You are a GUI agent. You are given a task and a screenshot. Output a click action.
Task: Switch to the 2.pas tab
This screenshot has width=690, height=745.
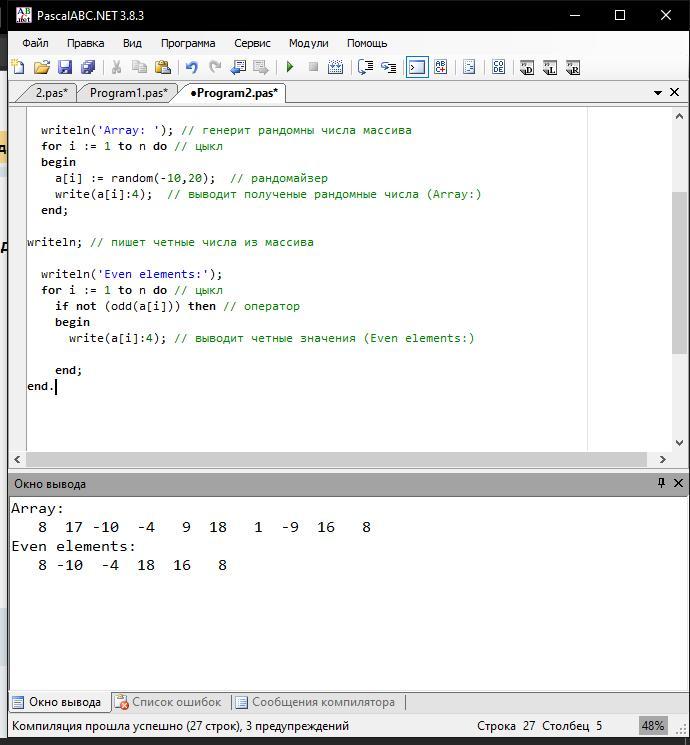[51, 93]
